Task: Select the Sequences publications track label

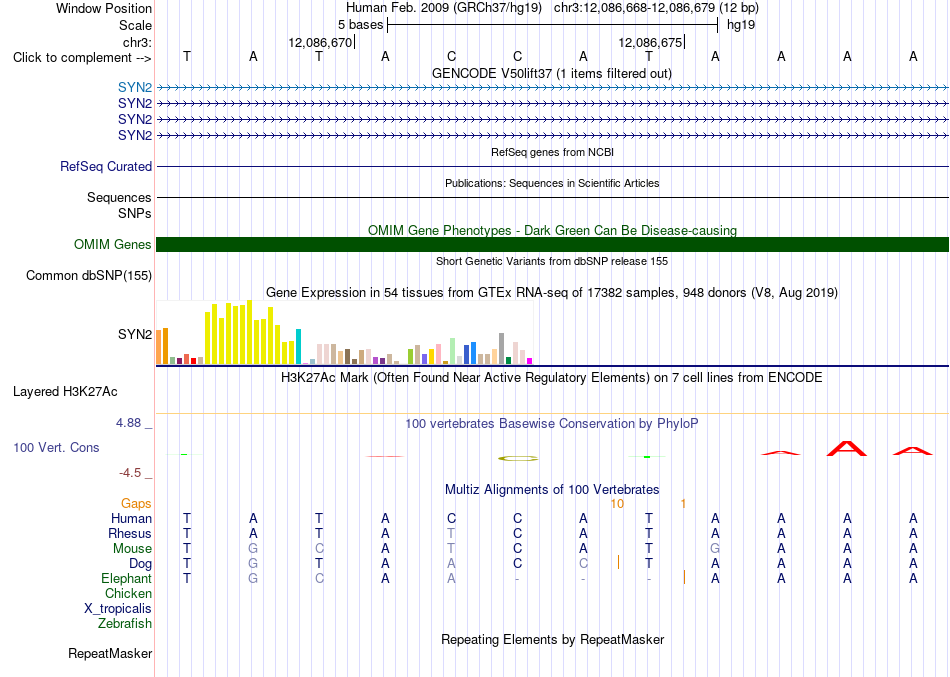Action: coord(119,197)
